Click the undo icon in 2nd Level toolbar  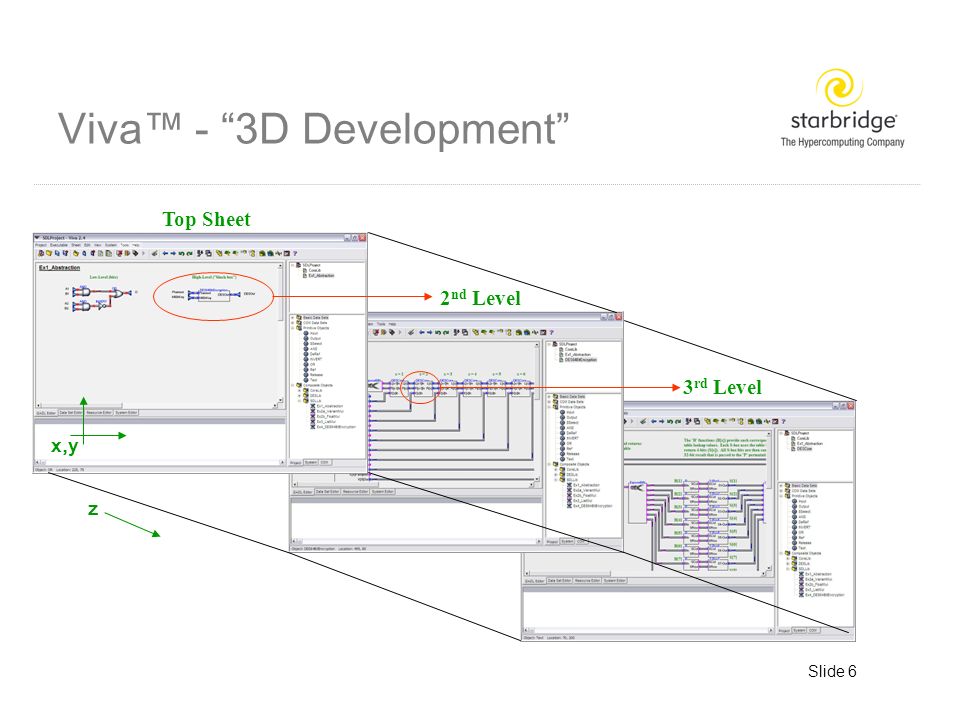tap(438, 332)
